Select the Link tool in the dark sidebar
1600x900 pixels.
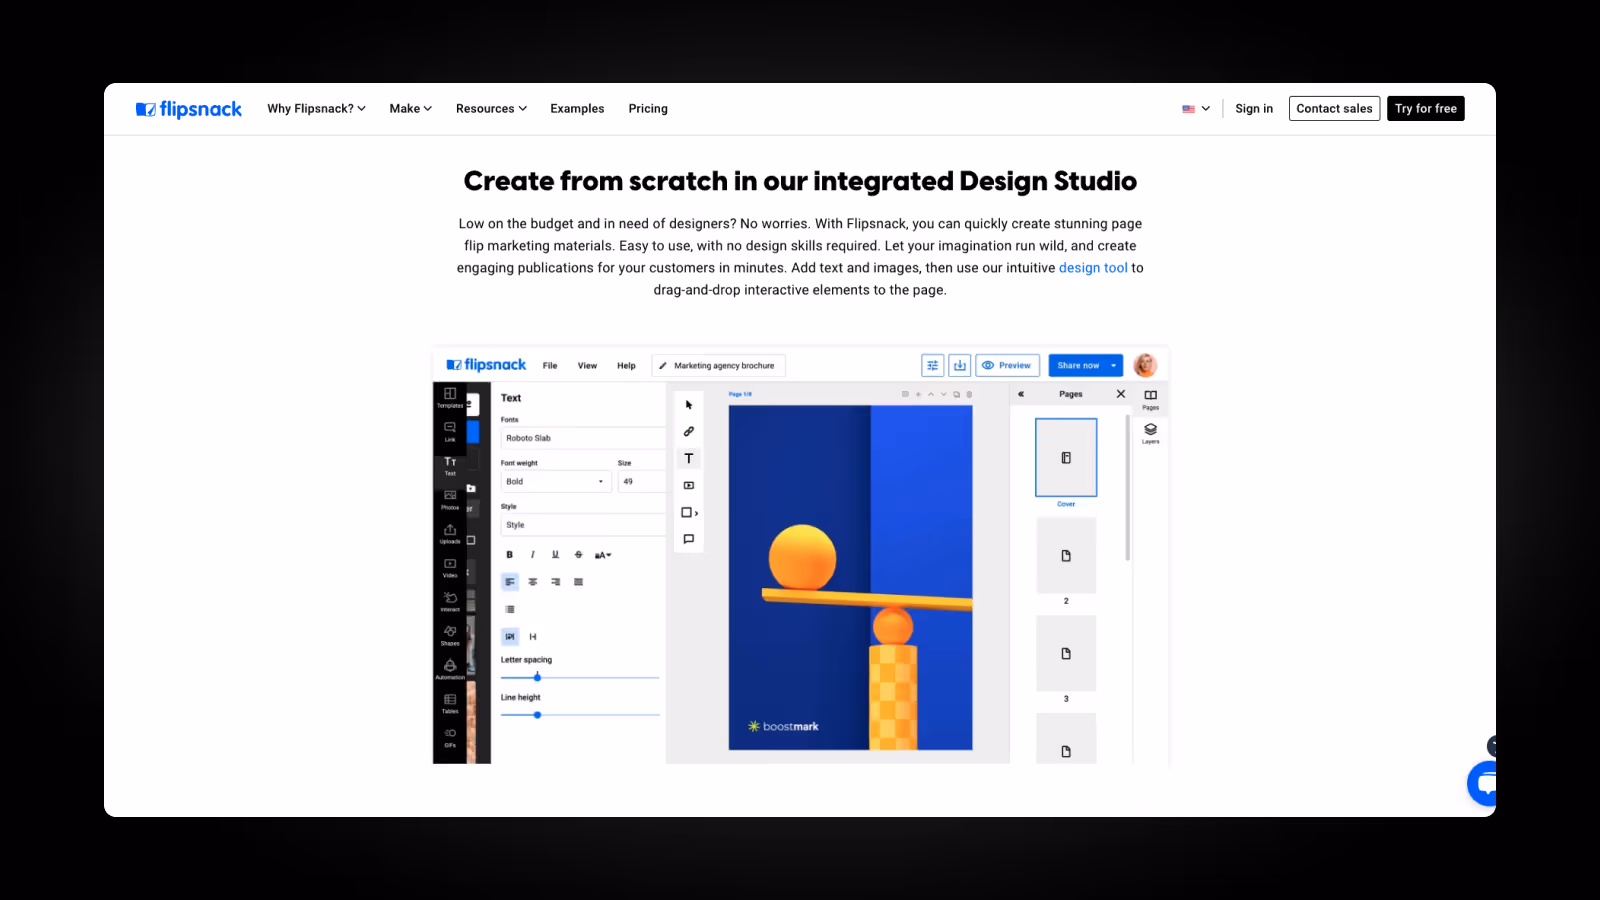coord(450,432)
